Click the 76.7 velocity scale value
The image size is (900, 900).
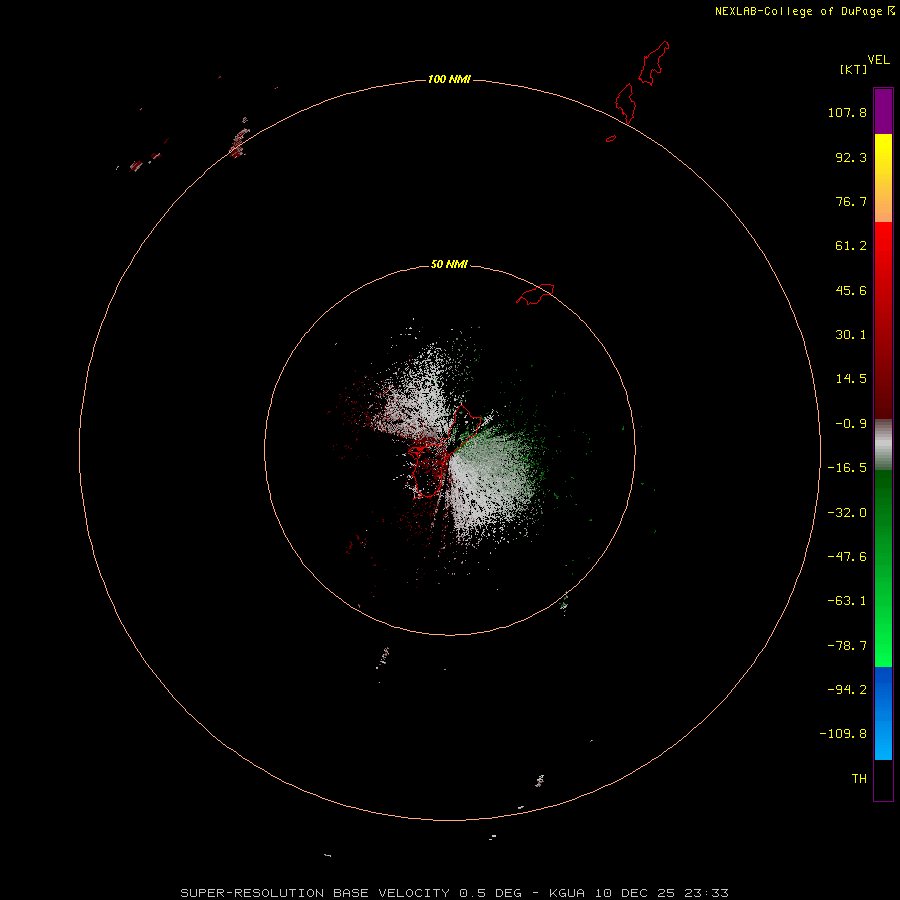point(851,201)
